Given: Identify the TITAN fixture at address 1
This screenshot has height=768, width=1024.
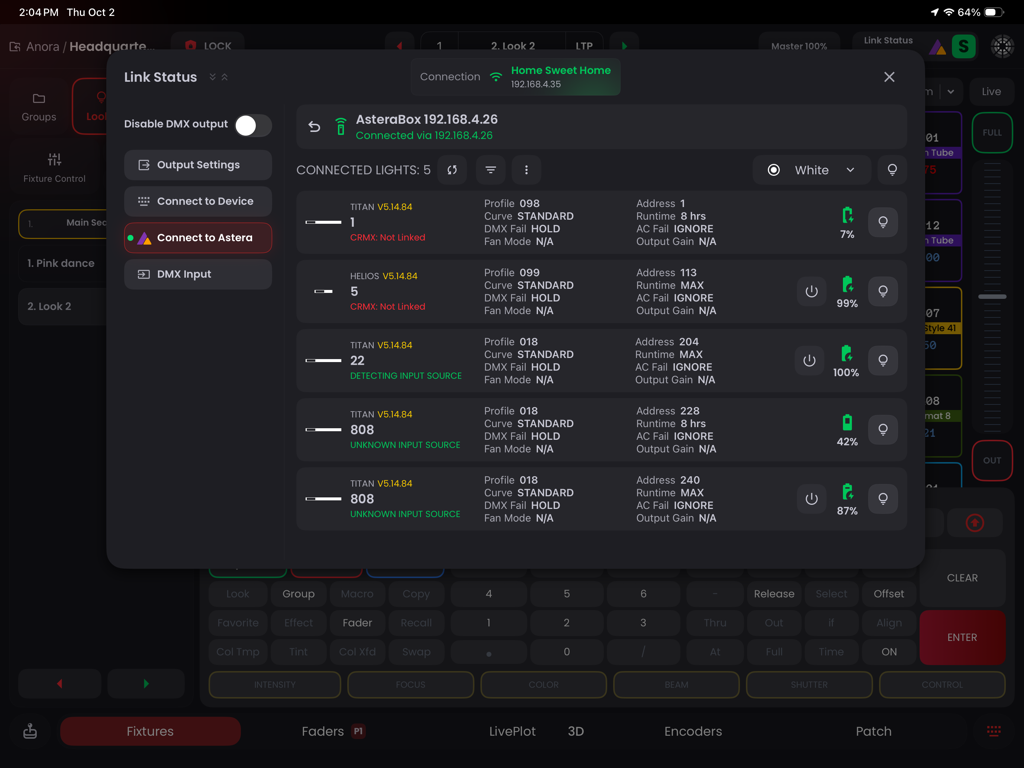Looking at the screenshot, I should tap(883, 221).
